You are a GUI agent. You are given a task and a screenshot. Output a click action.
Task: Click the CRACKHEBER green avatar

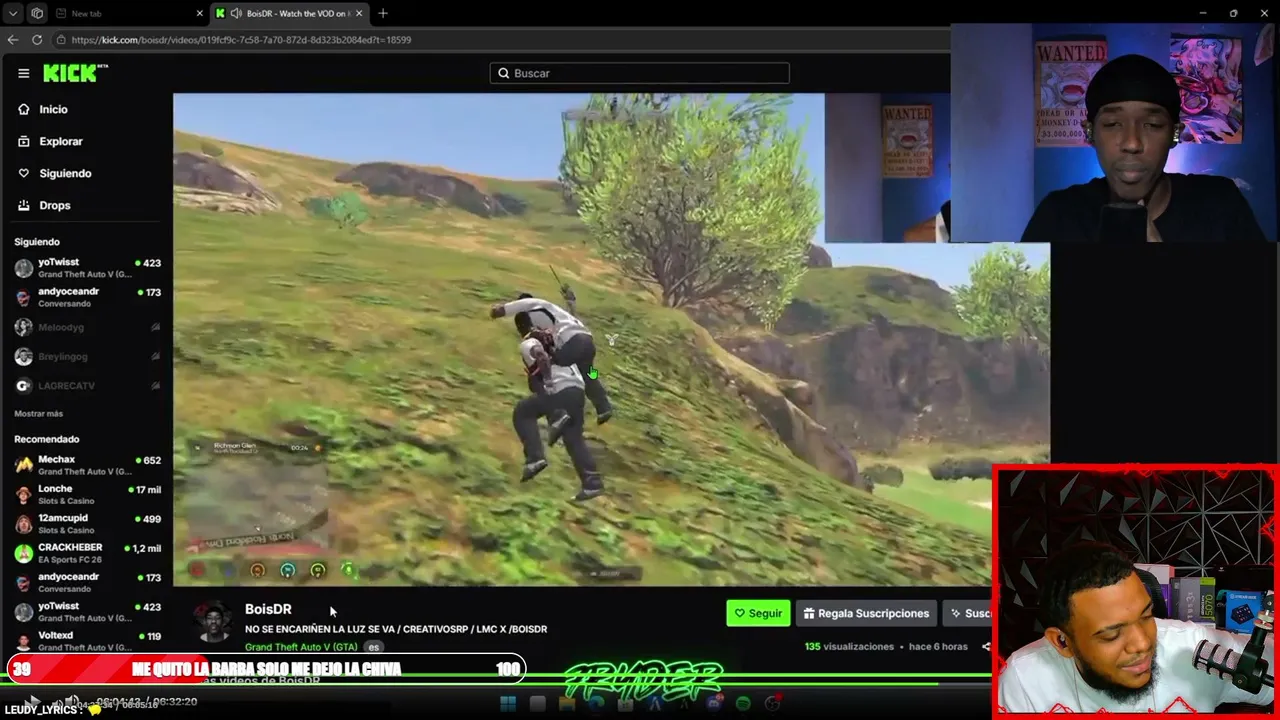pos(24,553)
